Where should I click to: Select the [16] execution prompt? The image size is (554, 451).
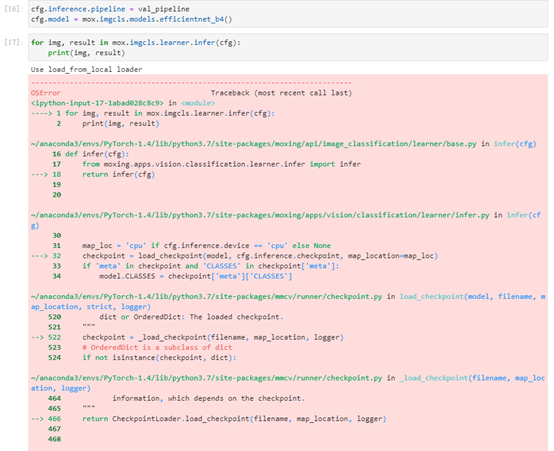[x=12, y=9]
